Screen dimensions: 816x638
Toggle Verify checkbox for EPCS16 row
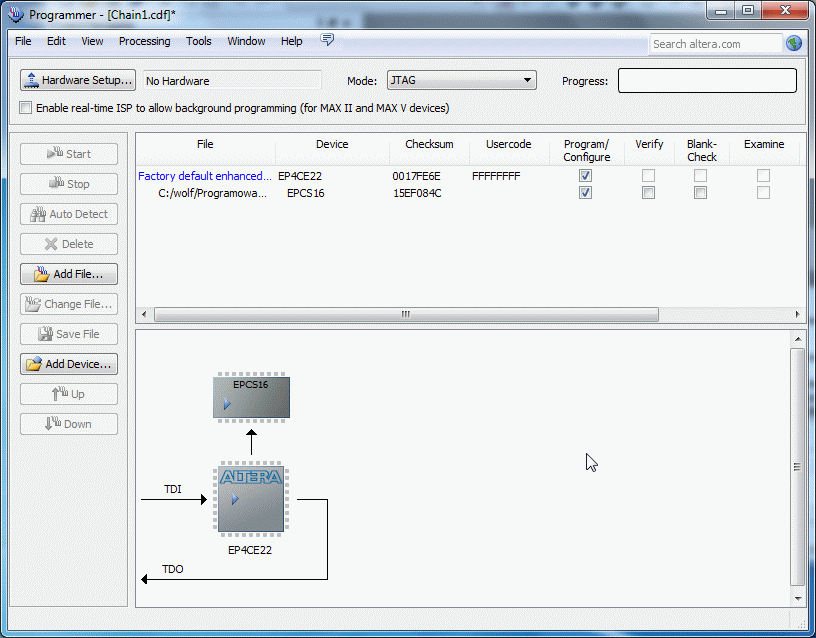coord(648,193)
